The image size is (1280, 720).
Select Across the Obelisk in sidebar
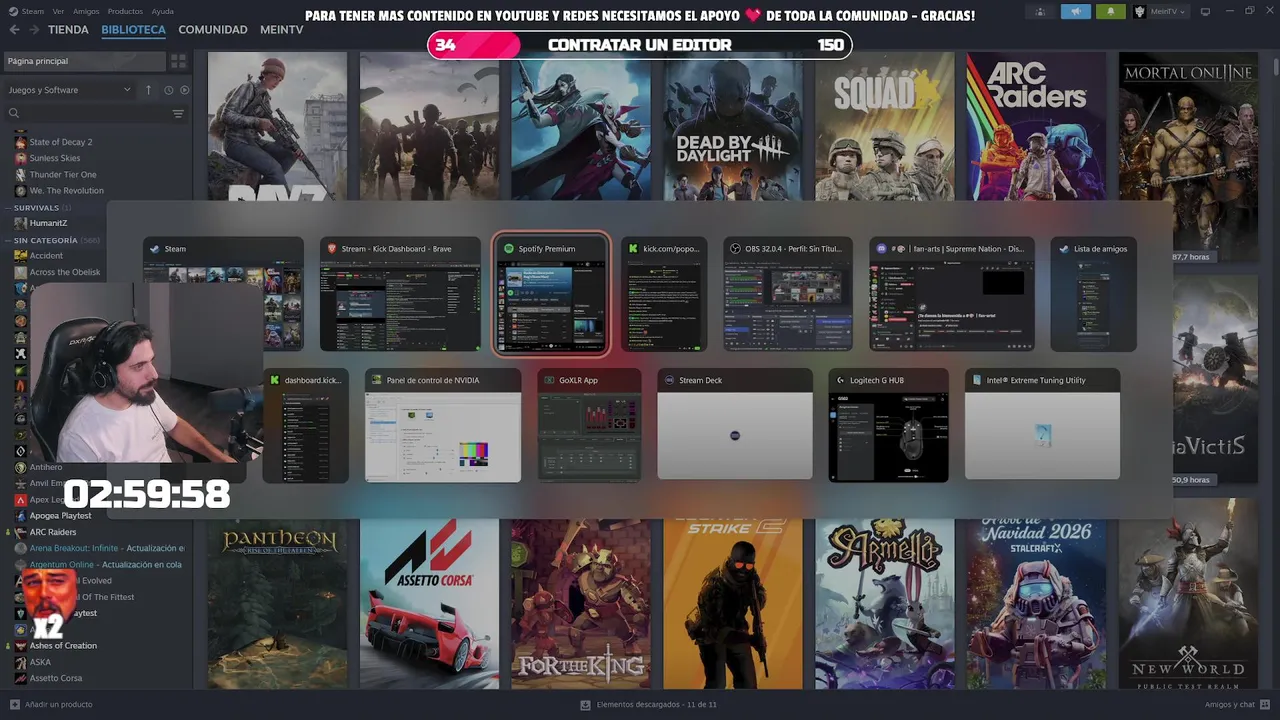pos(65,272)
